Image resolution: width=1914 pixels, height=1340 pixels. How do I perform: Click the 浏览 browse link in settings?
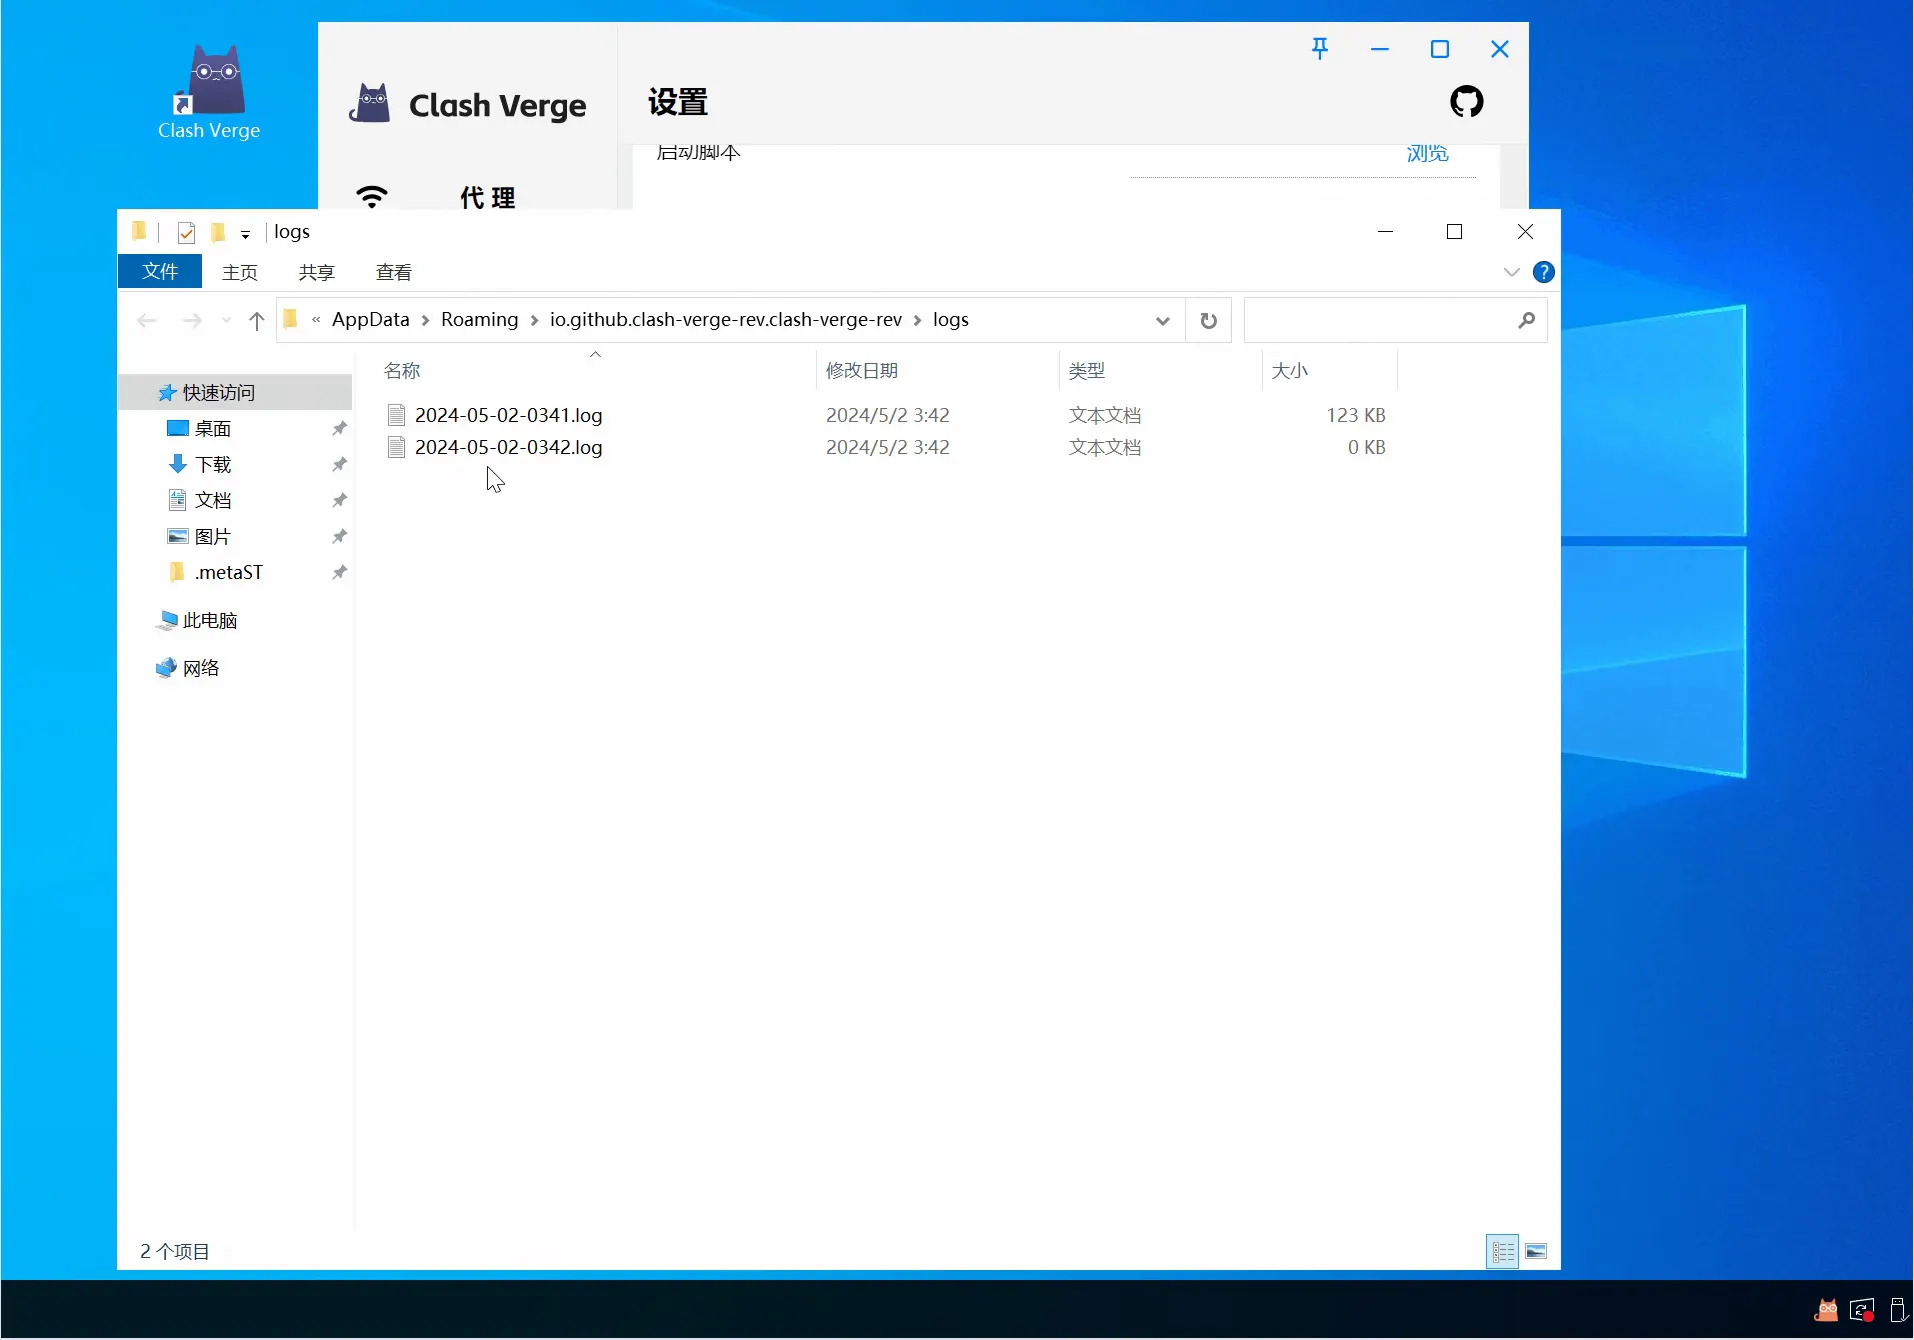(x=1427, y=153)
